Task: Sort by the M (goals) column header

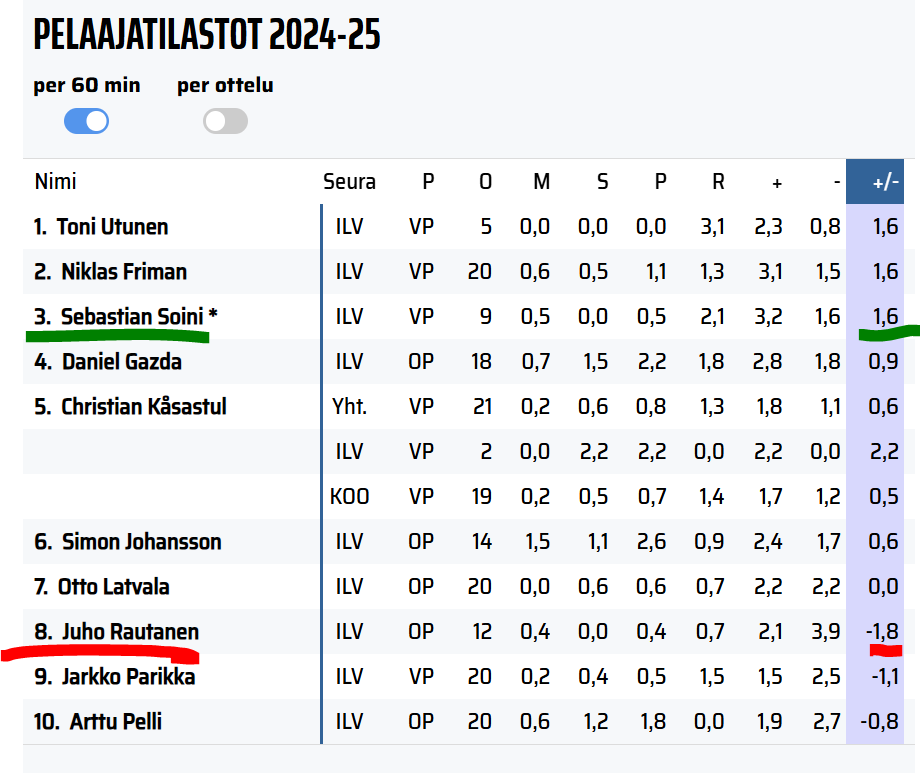Action: point(541,182)
